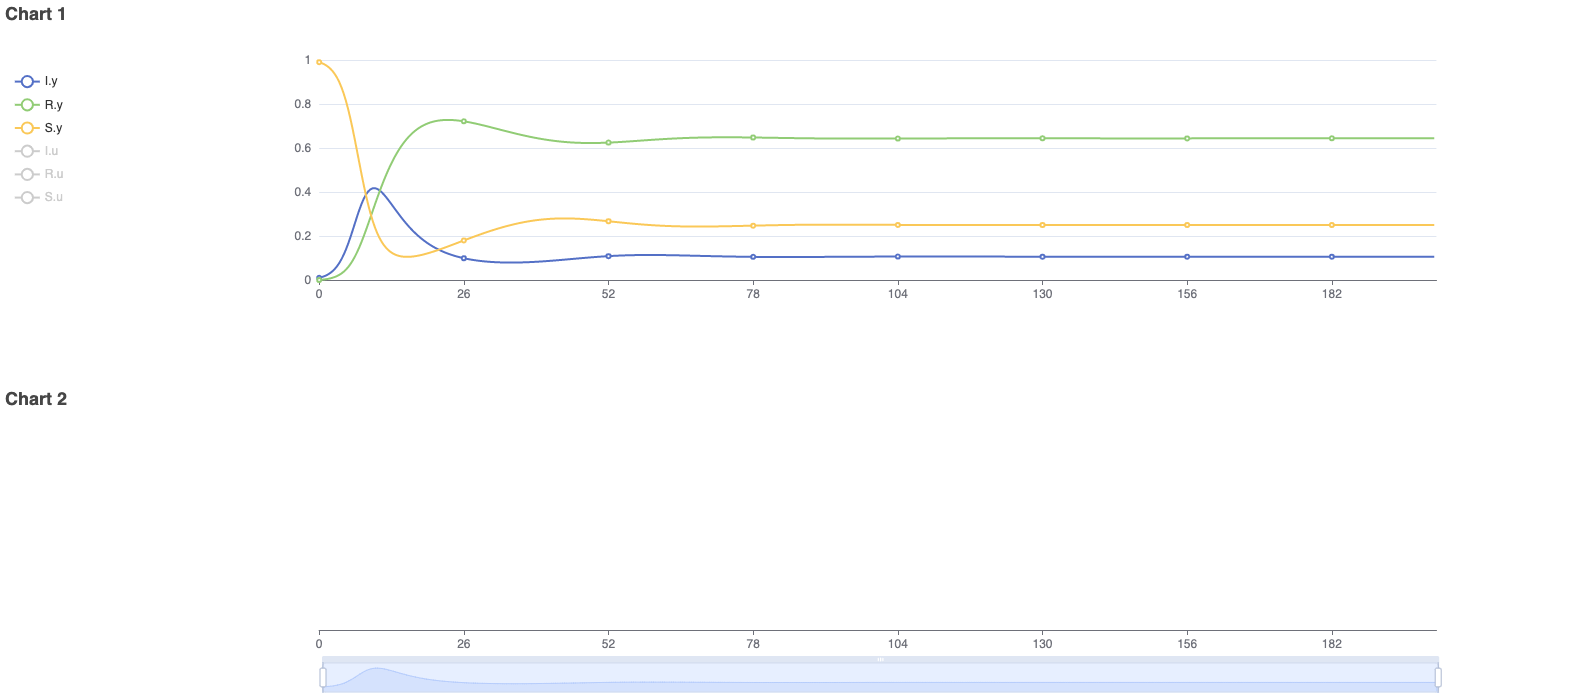Click the data zoom slider's selected range
This screenshot has height=700, width=1596.
[x=880, y=677]
